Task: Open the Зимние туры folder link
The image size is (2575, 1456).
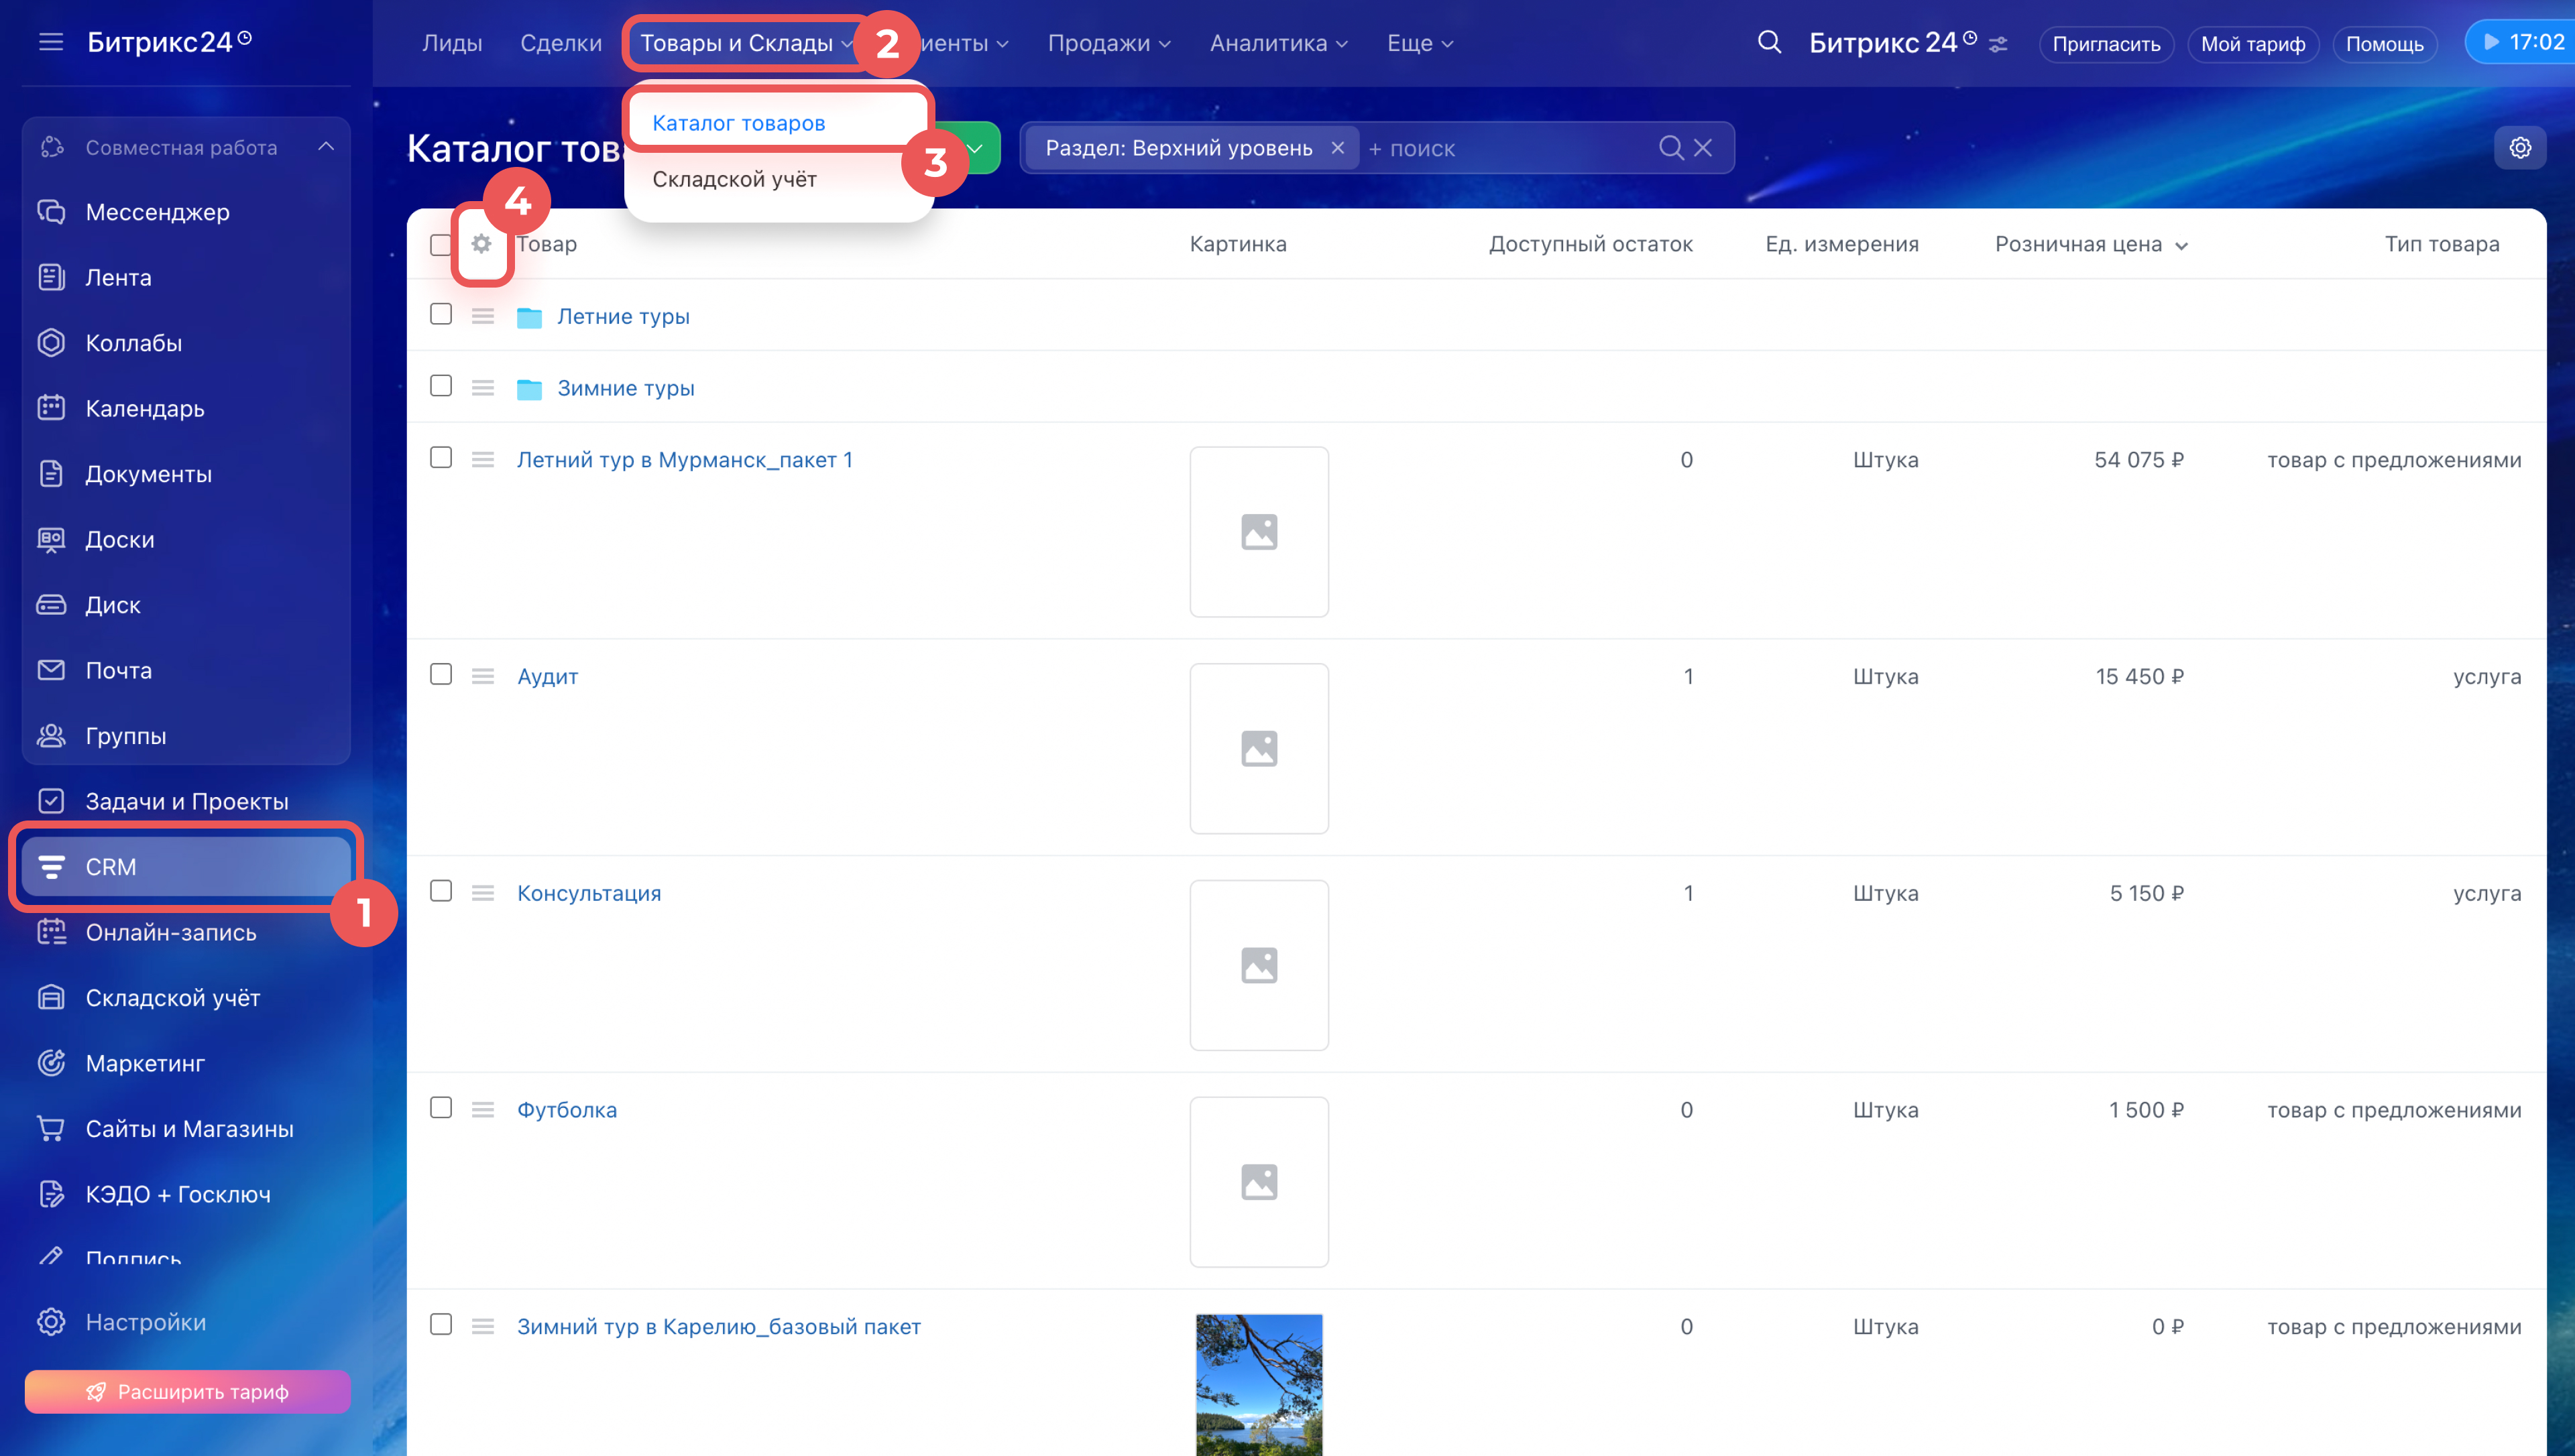Action: click(625, 388)
